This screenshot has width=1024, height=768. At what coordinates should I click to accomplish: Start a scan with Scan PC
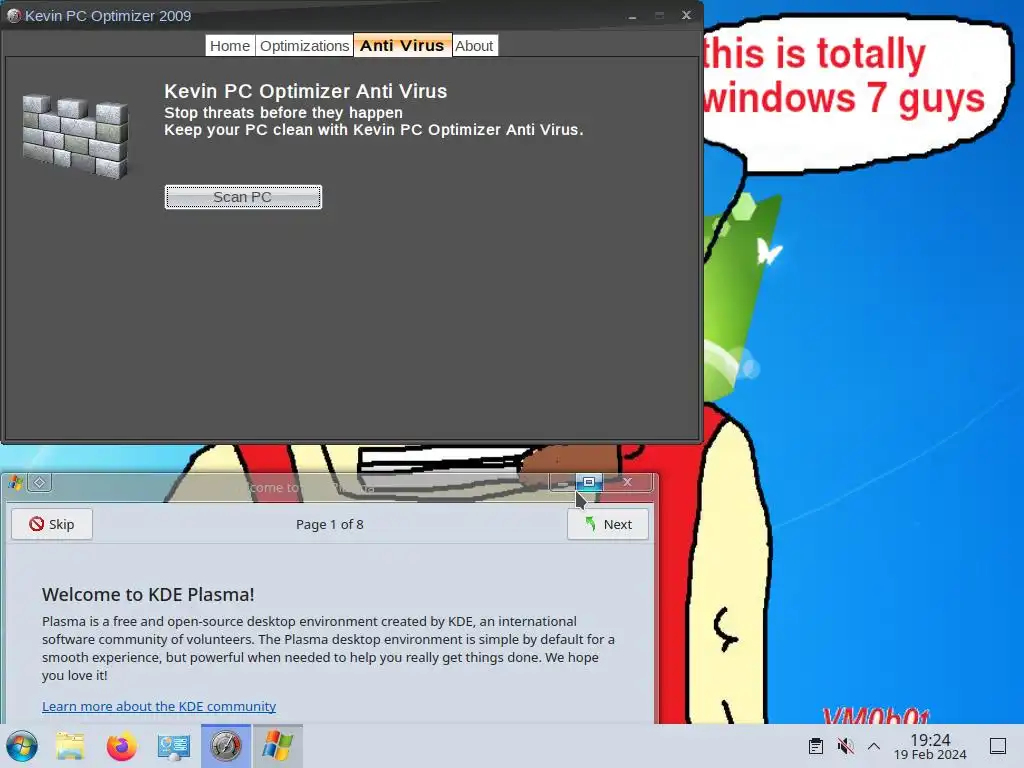point(243,197)
